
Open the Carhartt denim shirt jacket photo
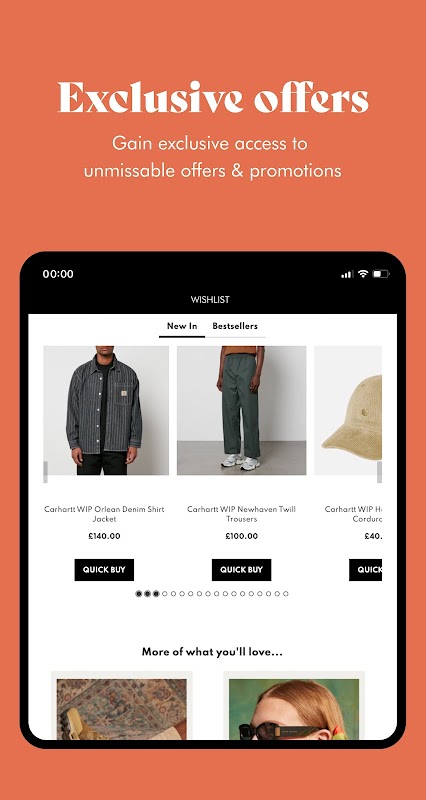click(x=106, y=411)
